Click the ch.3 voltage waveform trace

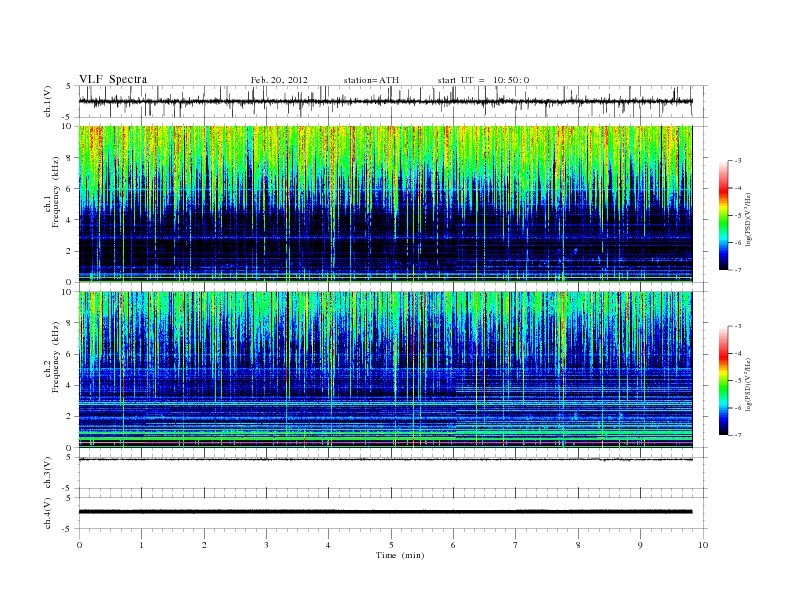tap(385, 460)
